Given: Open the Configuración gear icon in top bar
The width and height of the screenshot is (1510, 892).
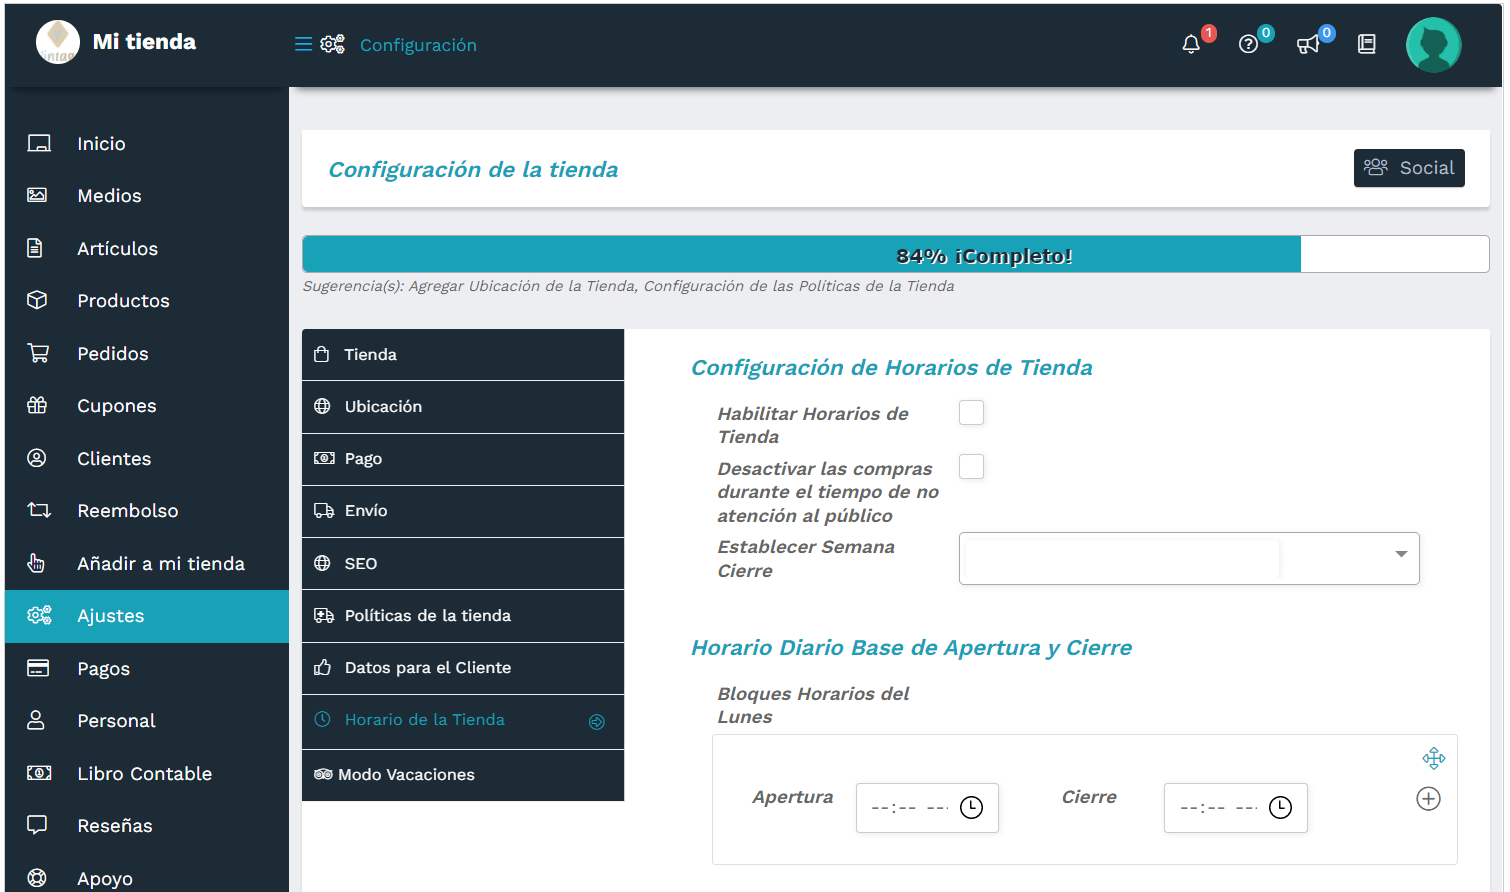Looking at the screenshot, I should [x=333, y=44].
